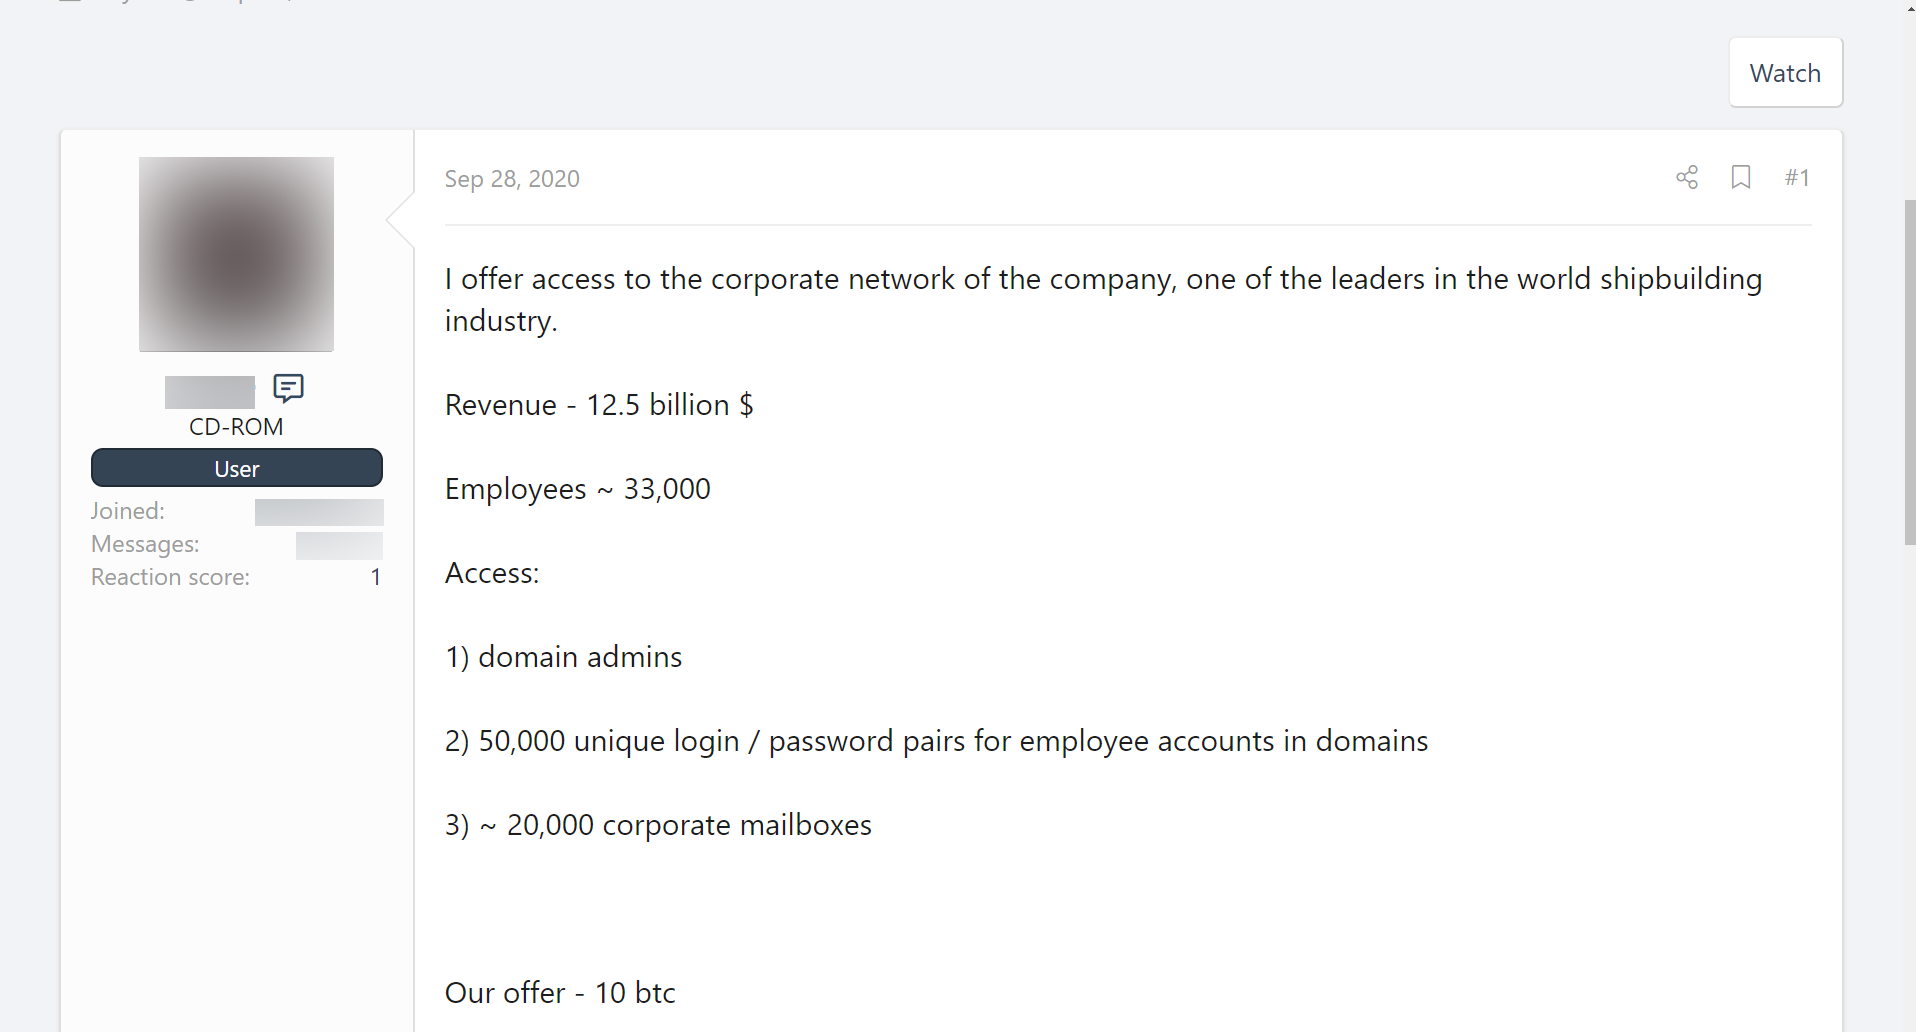Open the #1 post permalink
Screen dimensions: 1916x1032
click(1797, 178)
